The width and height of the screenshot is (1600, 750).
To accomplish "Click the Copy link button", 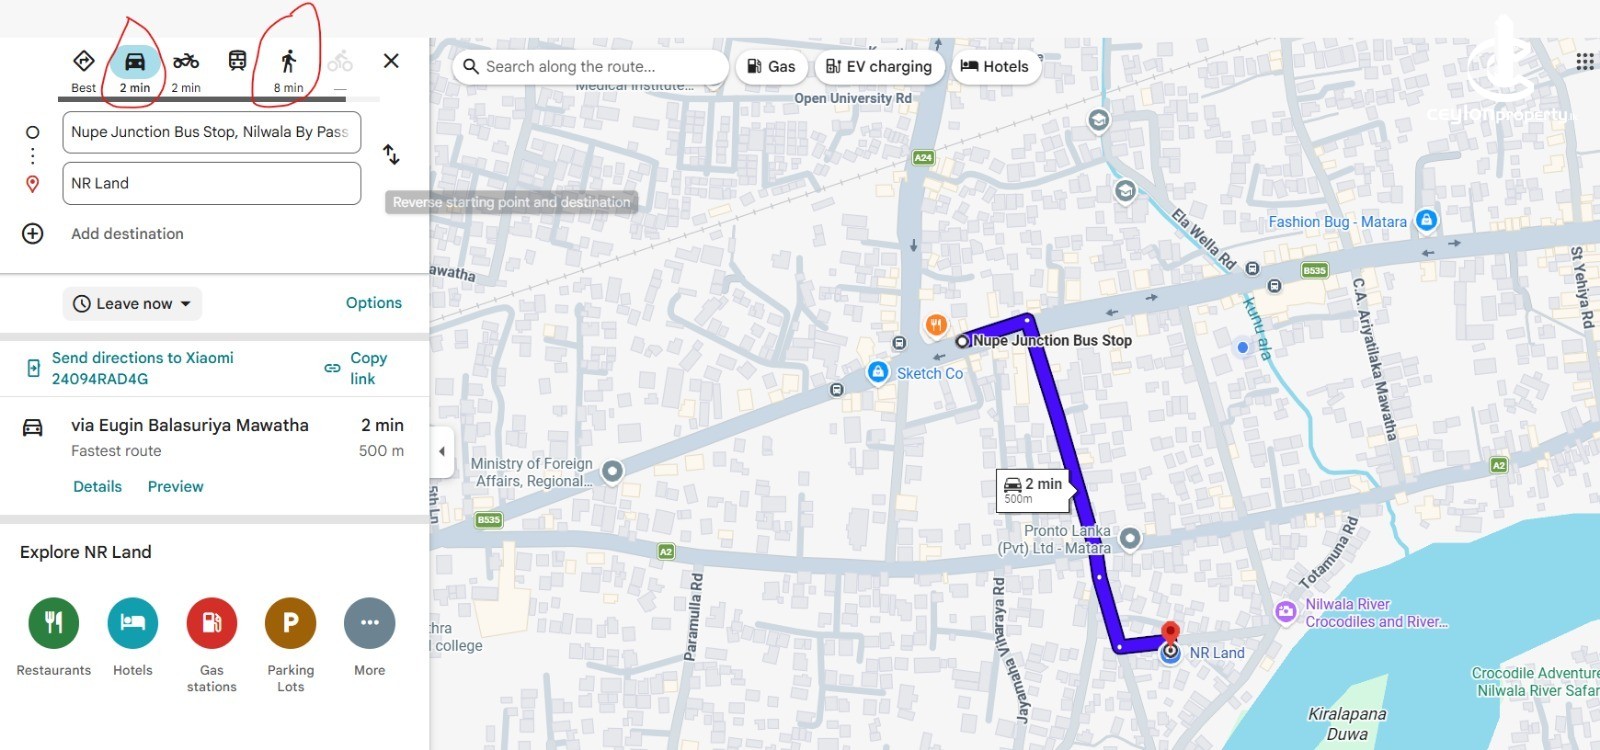I will click(x=357, y=368).
